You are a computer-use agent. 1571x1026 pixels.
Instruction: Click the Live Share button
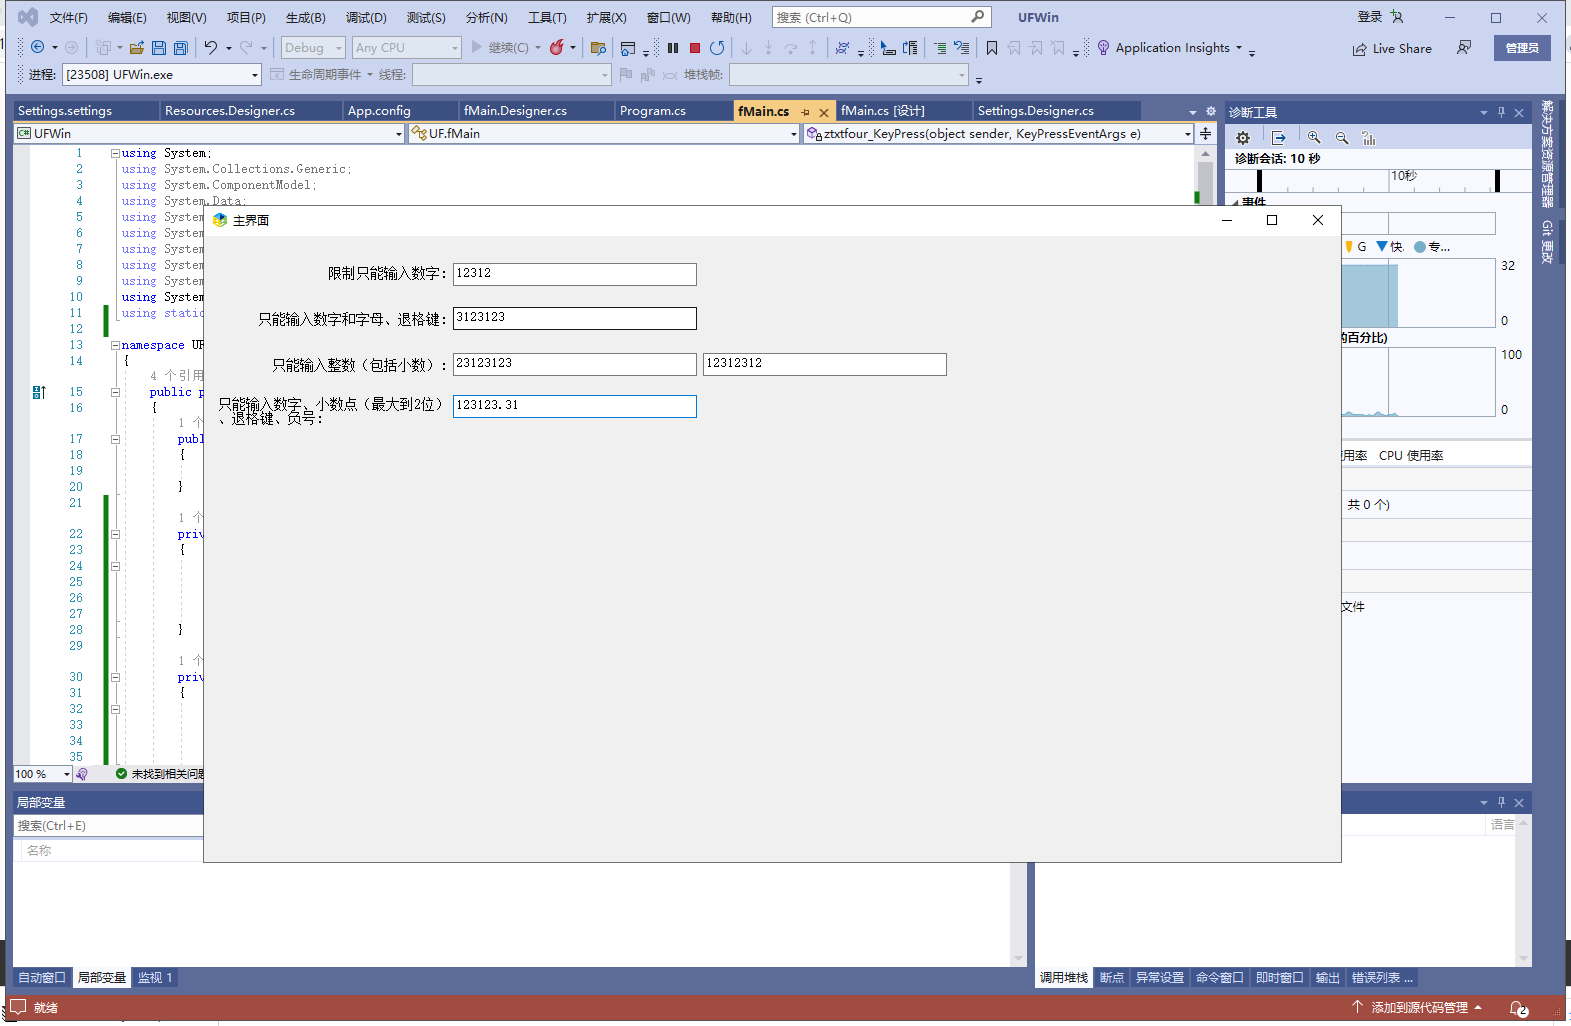point(1392,49)
